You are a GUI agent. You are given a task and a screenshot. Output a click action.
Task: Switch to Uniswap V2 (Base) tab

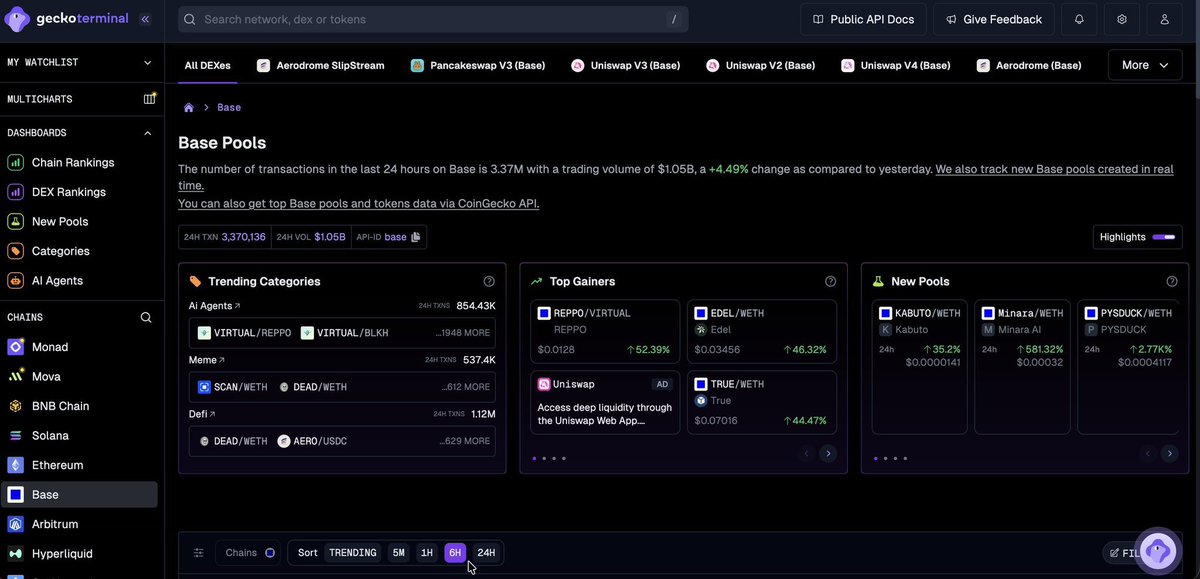pos(761,65)
